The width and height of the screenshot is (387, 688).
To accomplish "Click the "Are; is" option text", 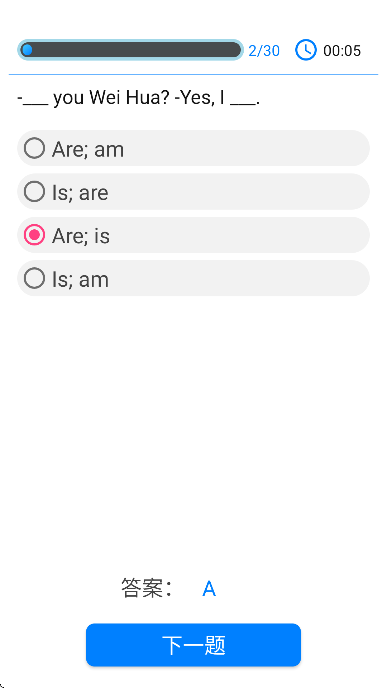I will tap(81, 236).
